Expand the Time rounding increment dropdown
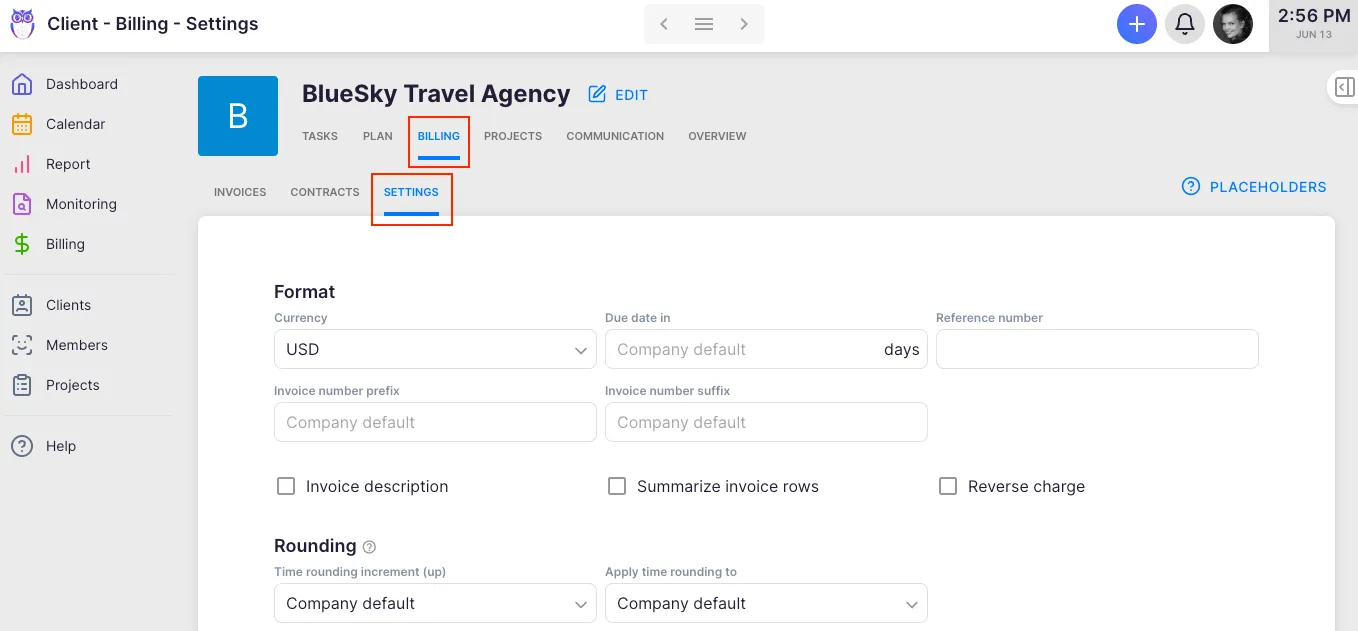Viewport: 1358px width, 631px height. click(435, 604)
